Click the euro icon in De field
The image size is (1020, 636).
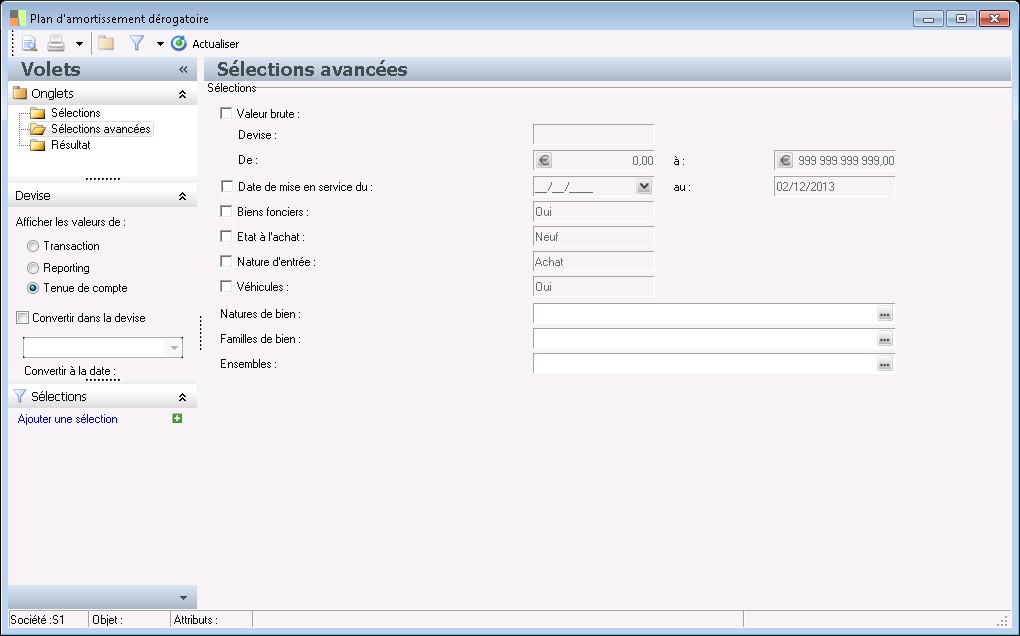(x=544, y=160)
